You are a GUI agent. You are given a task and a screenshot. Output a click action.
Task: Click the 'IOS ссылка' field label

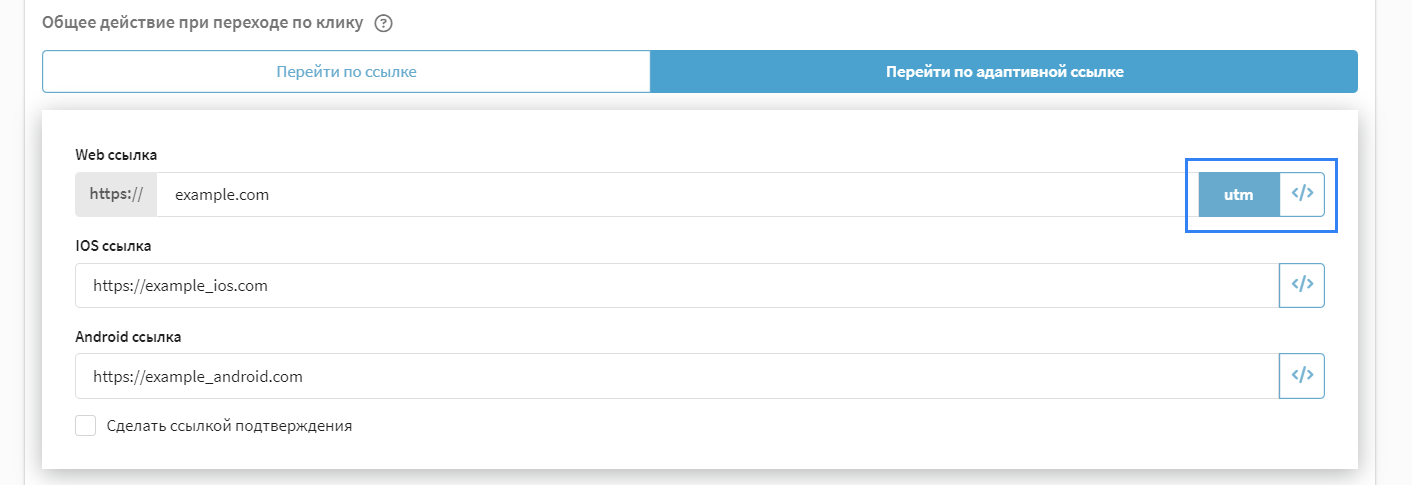(113, 245)
